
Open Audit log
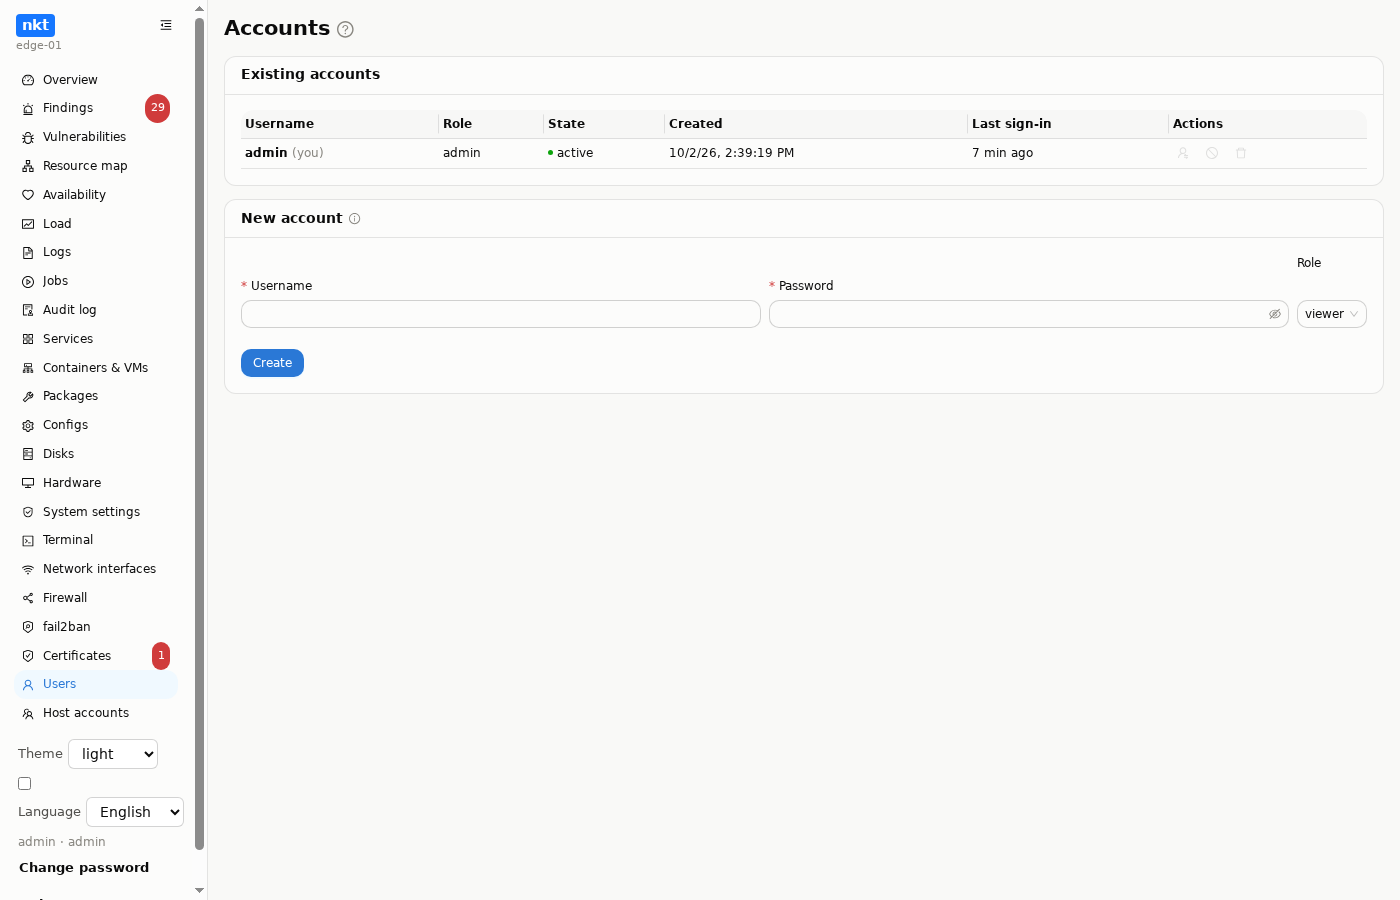(x=96, y=310)
